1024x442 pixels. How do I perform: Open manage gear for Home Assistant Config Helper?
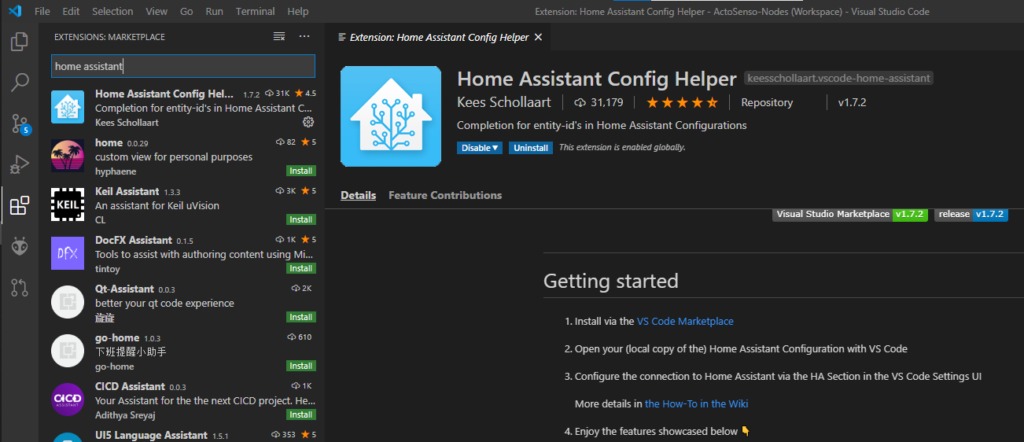[308, 122]
